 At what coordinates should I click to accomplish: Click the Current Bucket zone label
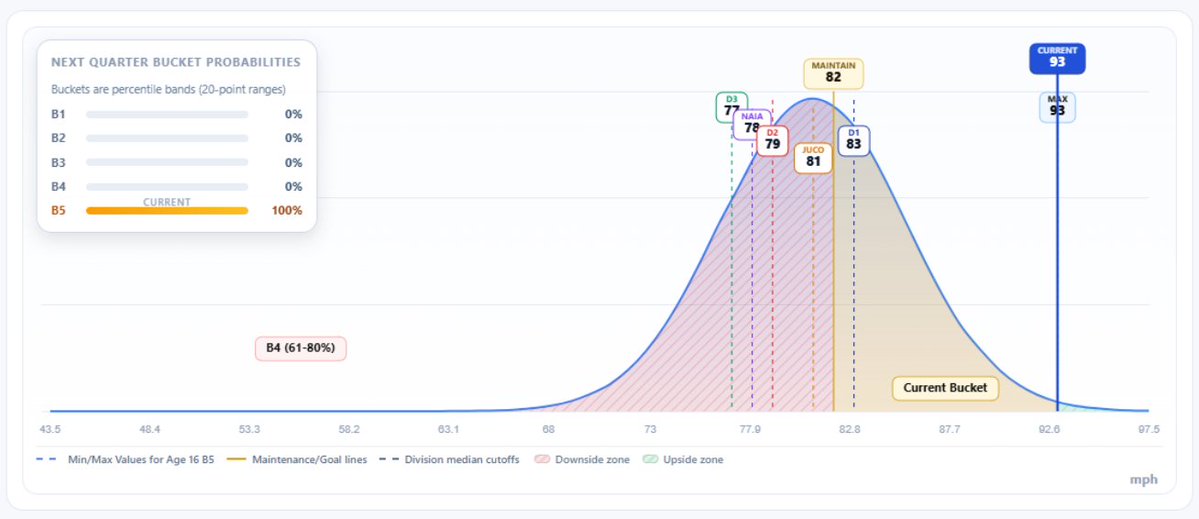tap(945, 388)
